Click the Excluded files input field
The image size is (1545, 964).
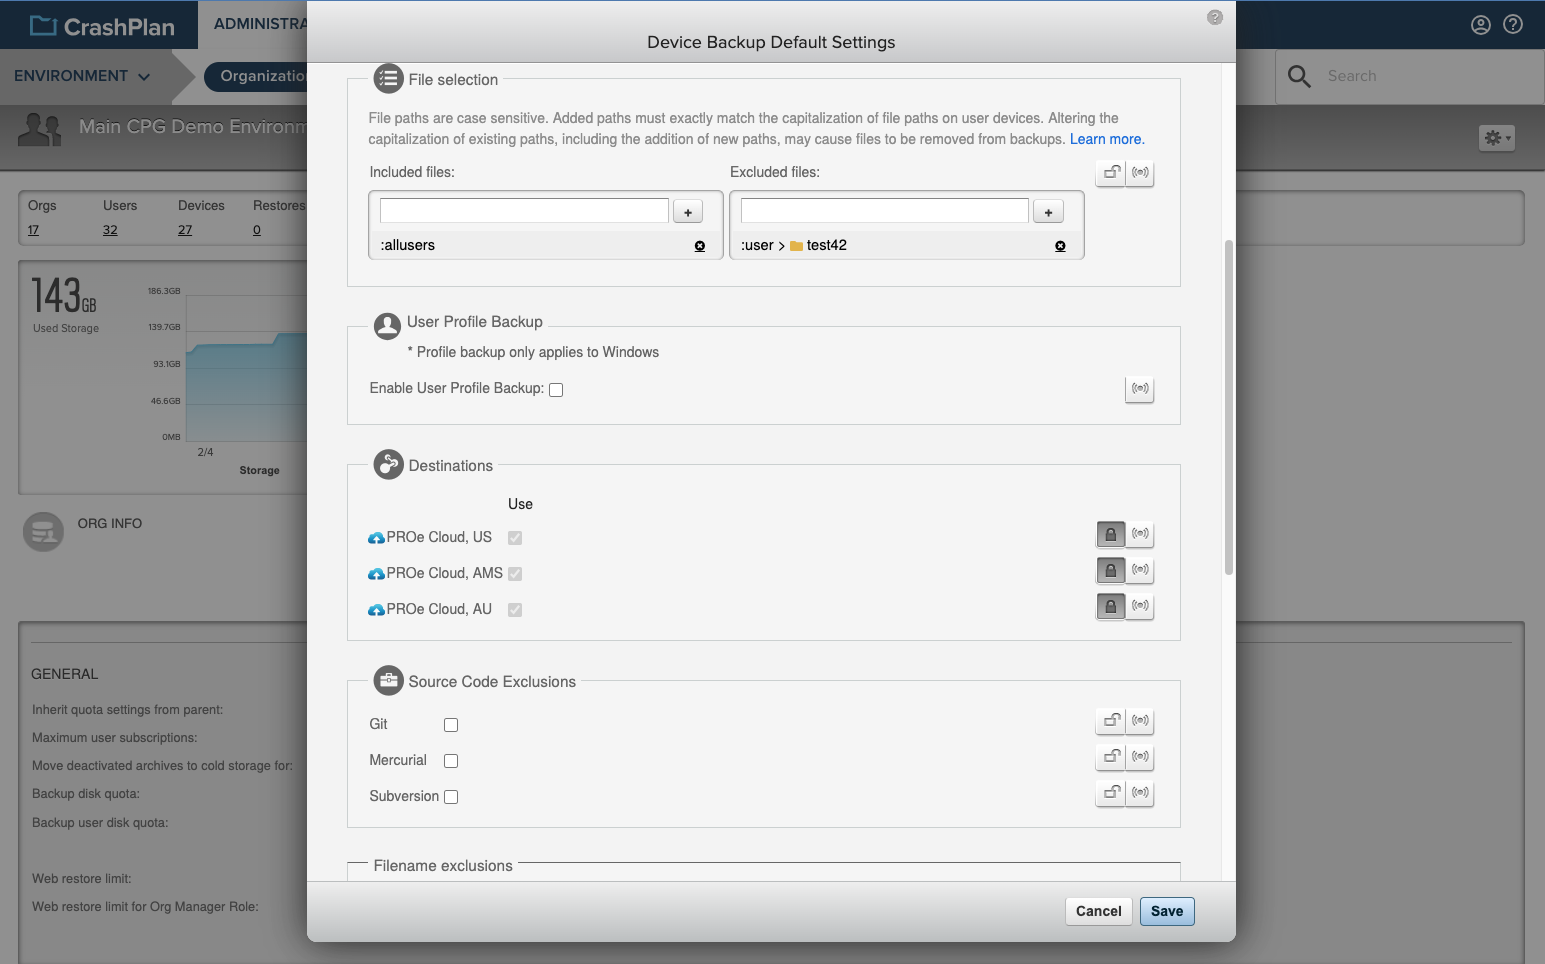point(883,210)
